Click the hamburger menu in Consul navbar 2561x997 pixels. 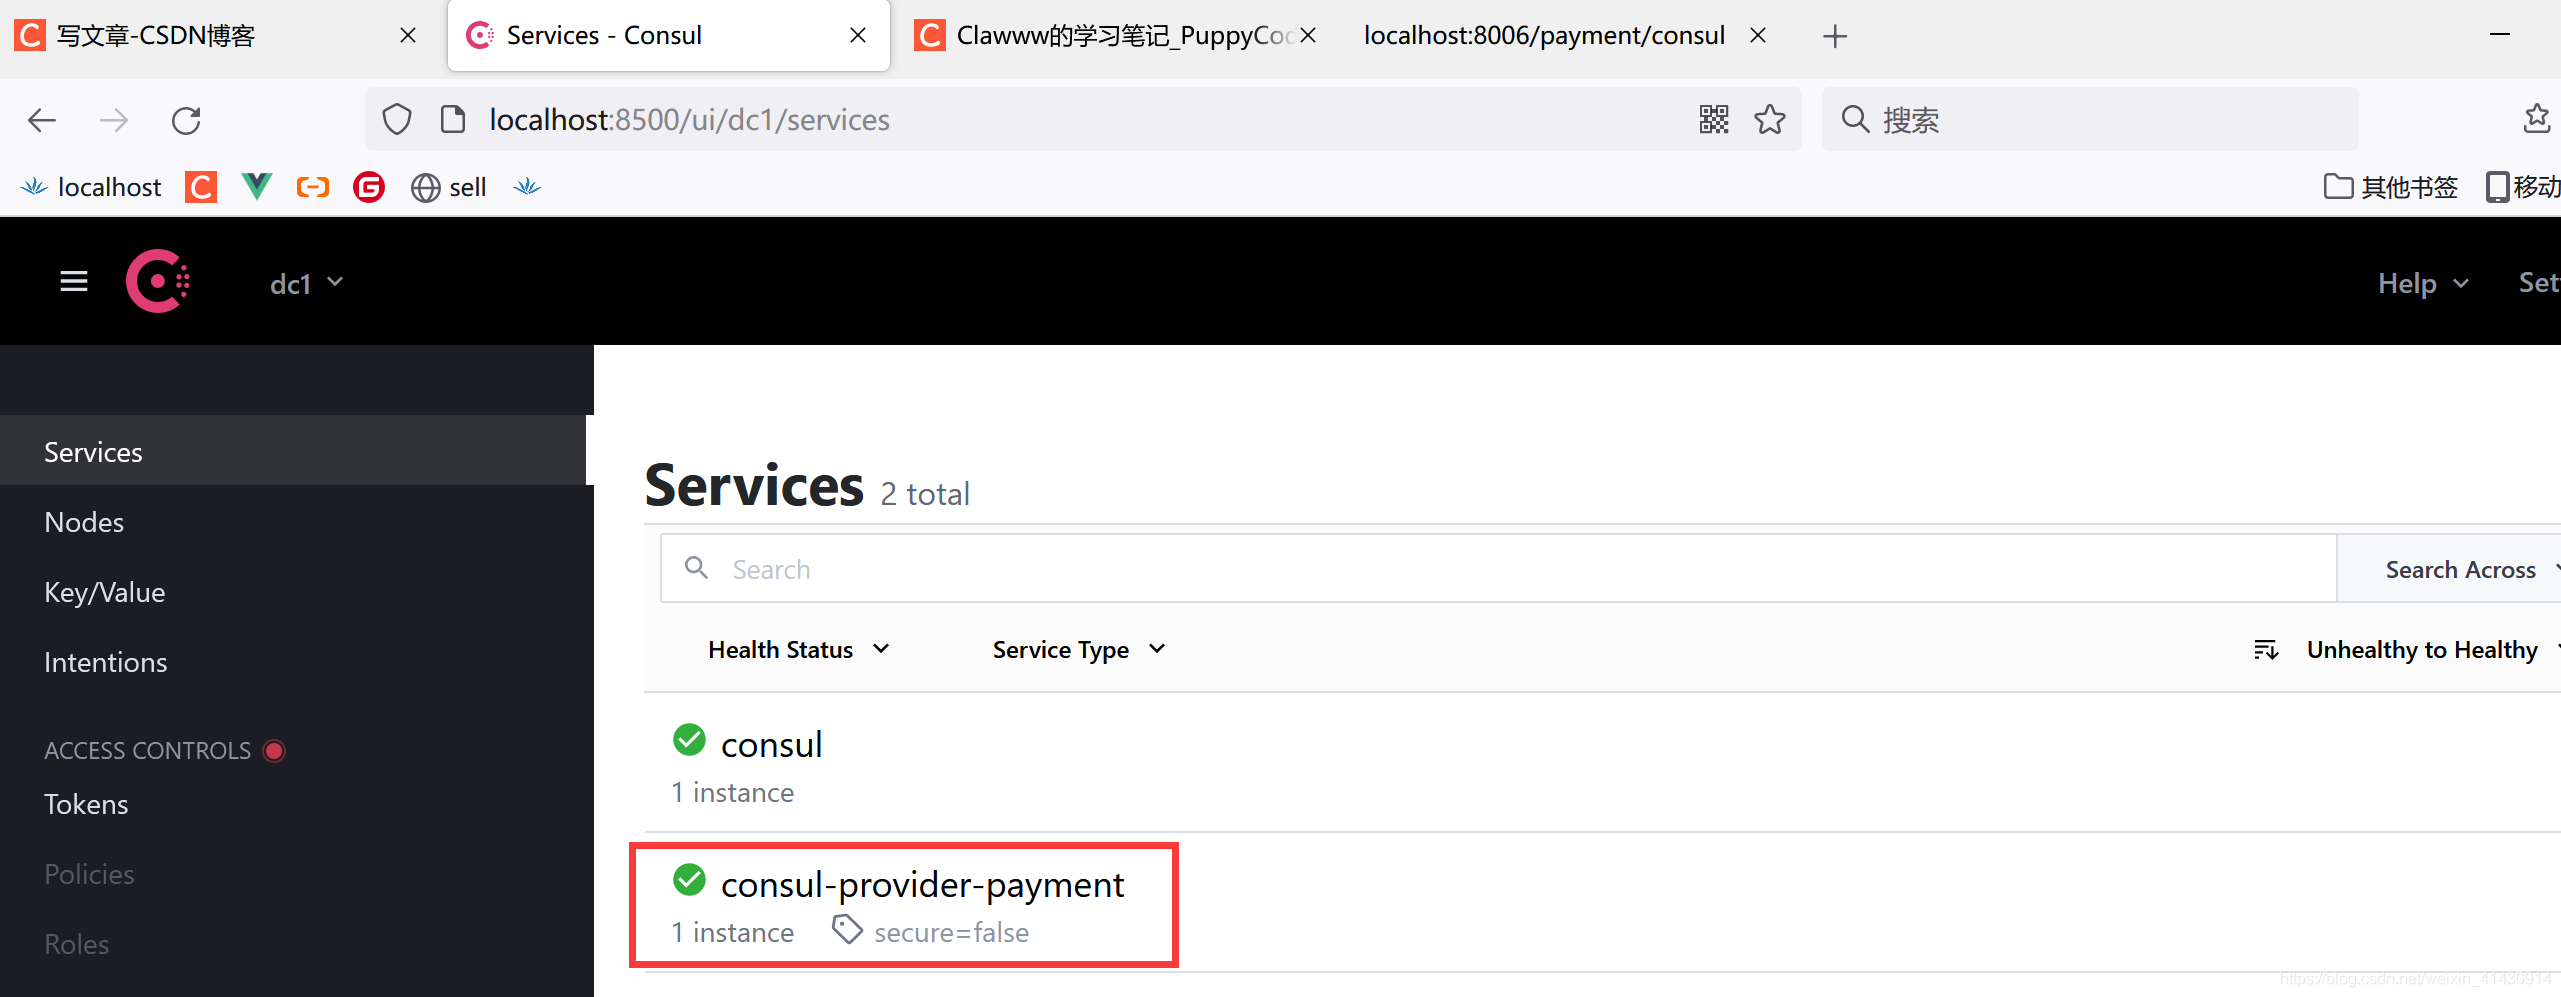coord(73,281)
